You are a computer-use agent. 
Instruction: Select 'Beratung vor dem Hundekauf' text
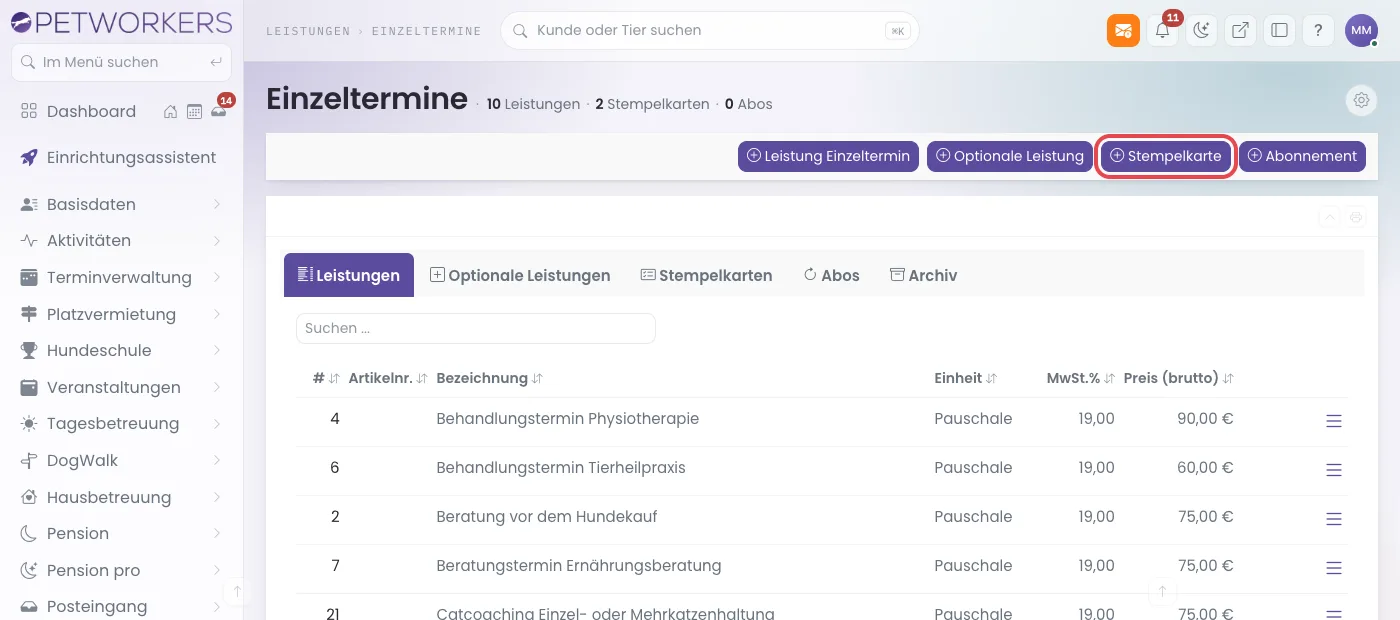coord(546,516)
